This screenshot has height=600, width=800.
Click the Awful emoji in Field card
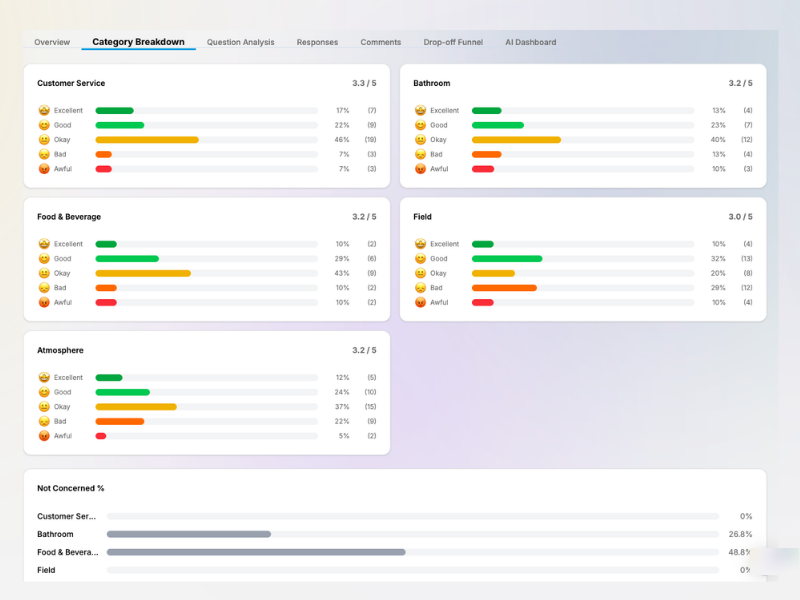click(x=420, y=303)
